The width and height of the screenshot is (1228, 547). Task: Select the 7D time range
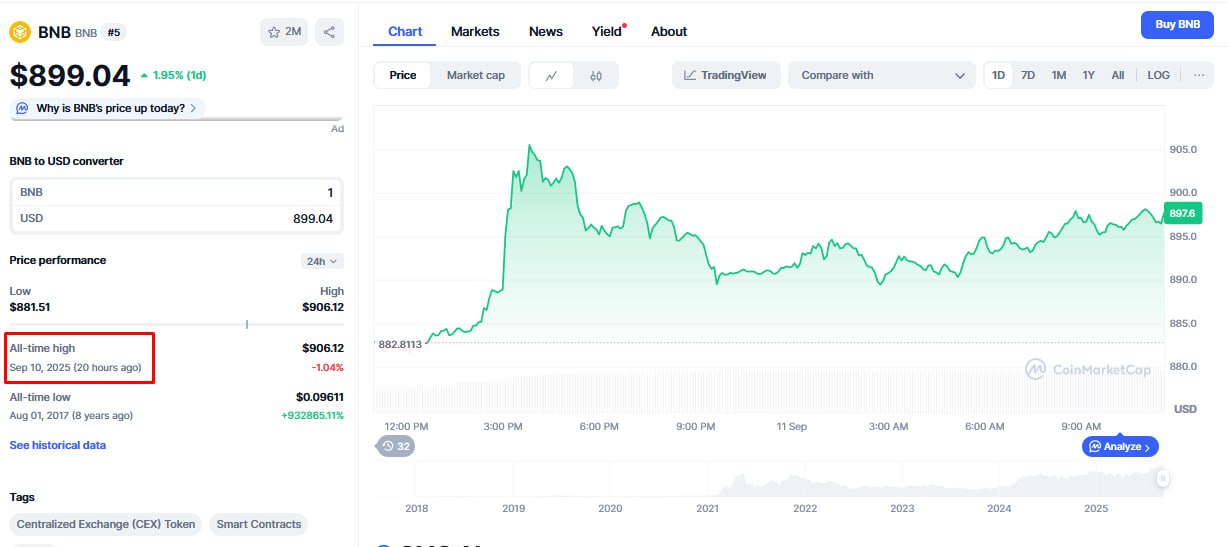click(1028, 75)
